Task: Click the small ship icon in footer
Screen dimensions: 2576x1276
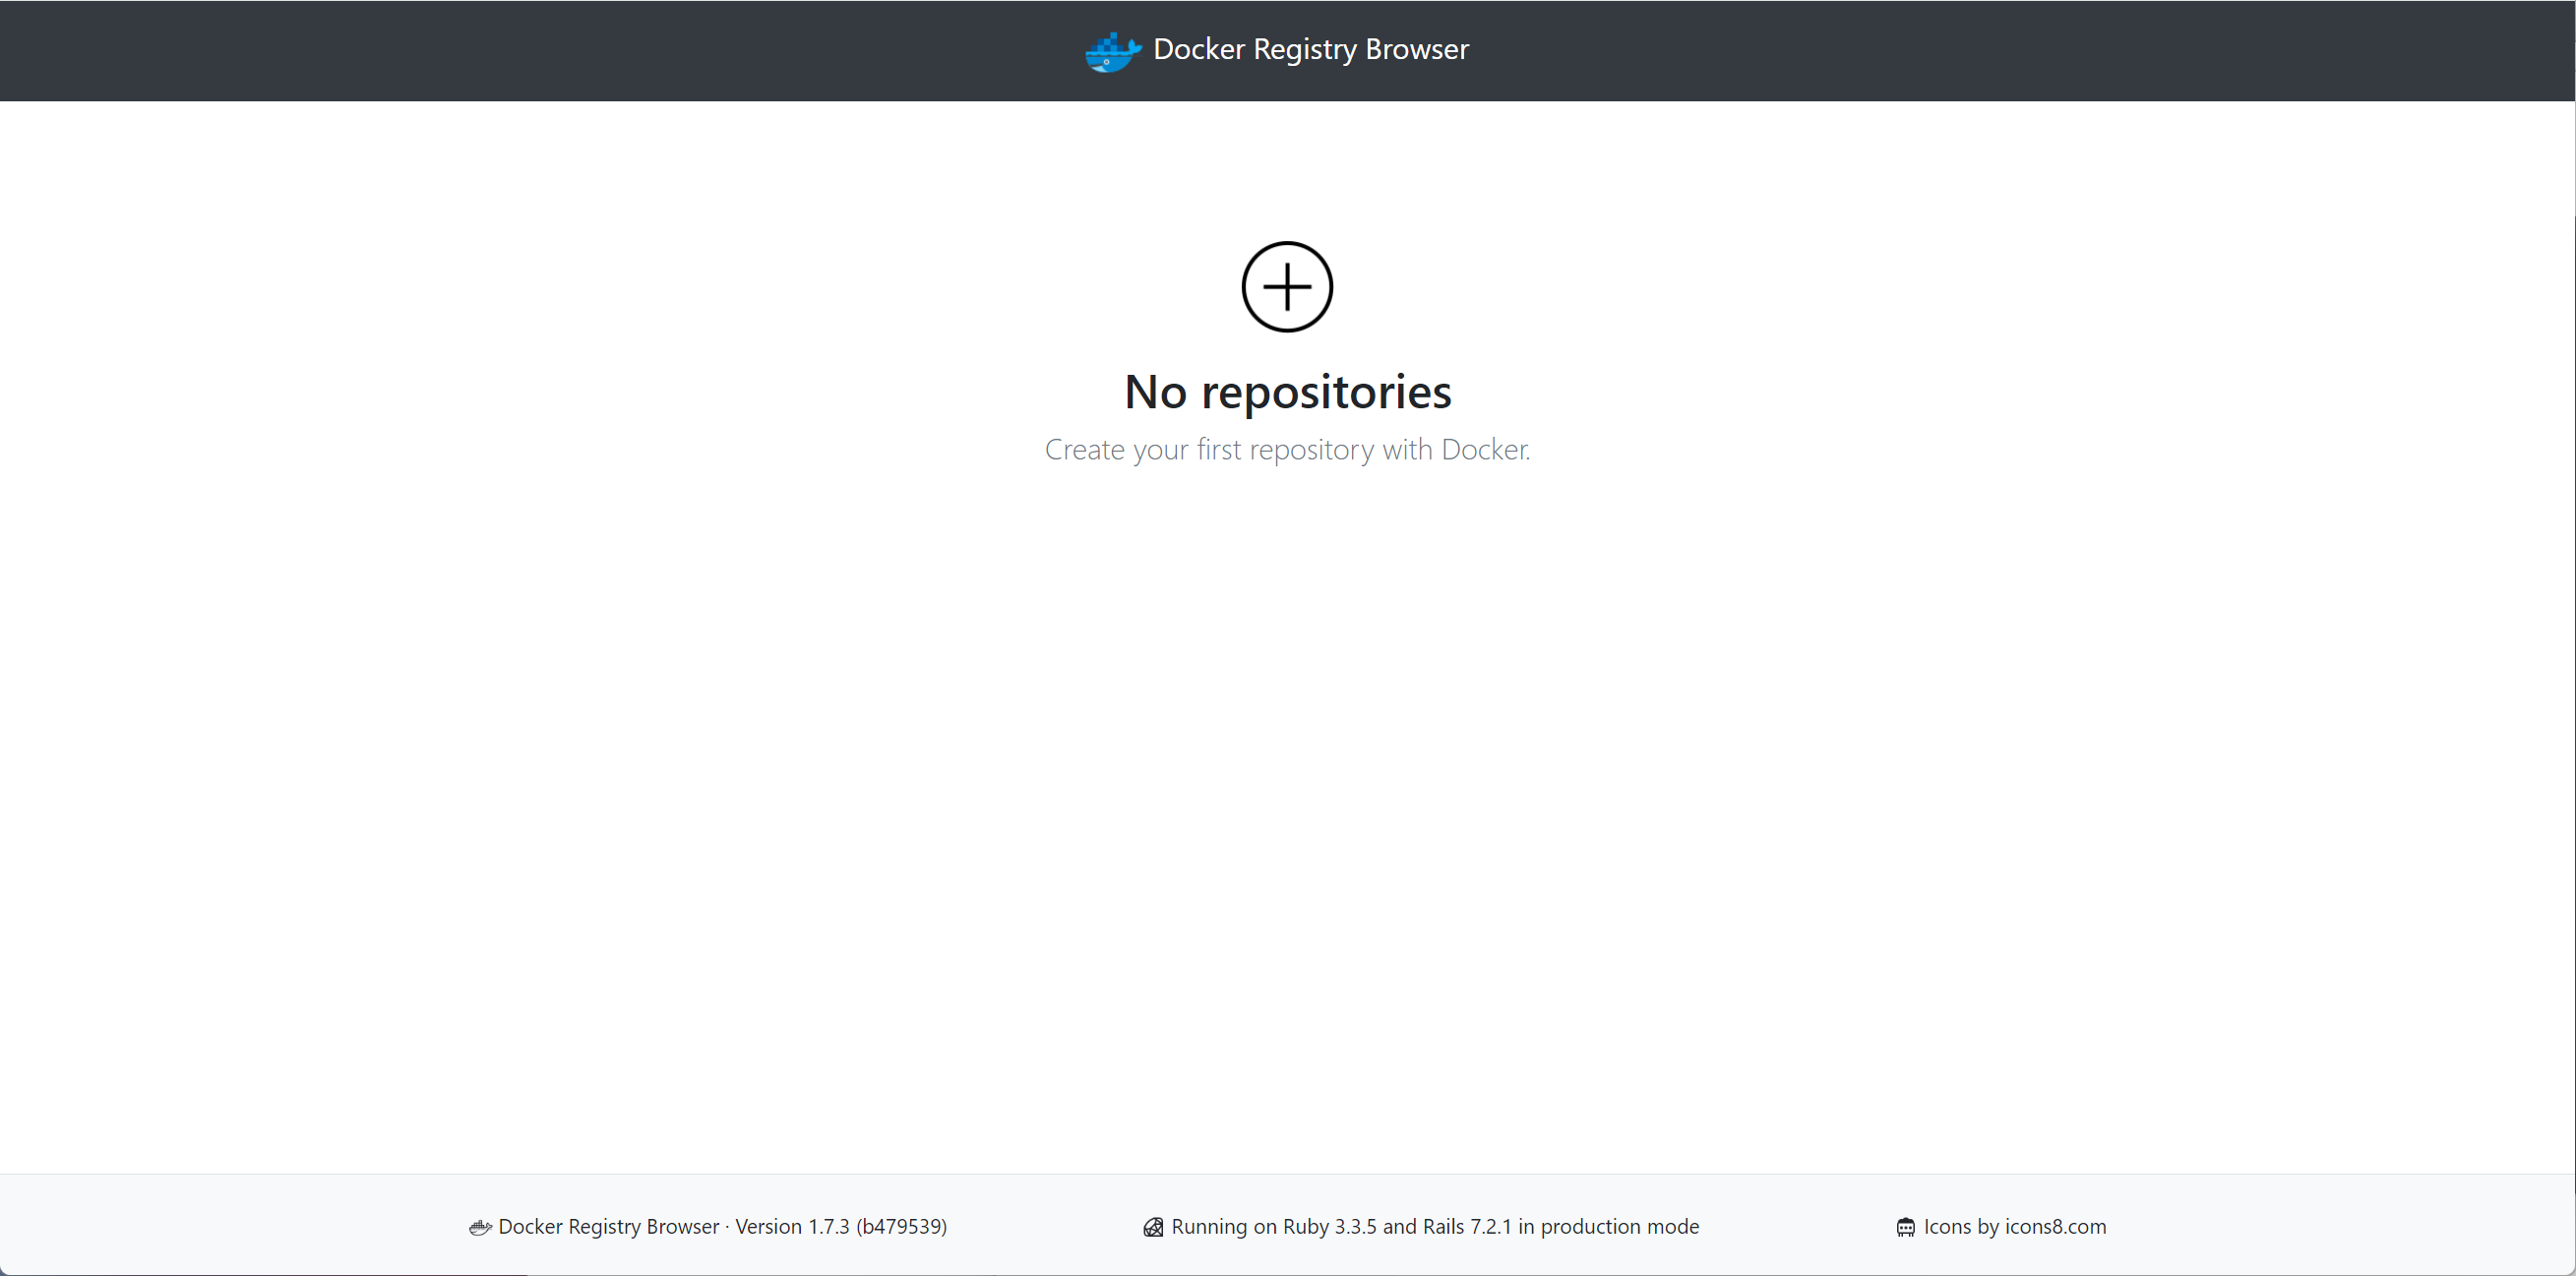Action: click(480, 1227)
